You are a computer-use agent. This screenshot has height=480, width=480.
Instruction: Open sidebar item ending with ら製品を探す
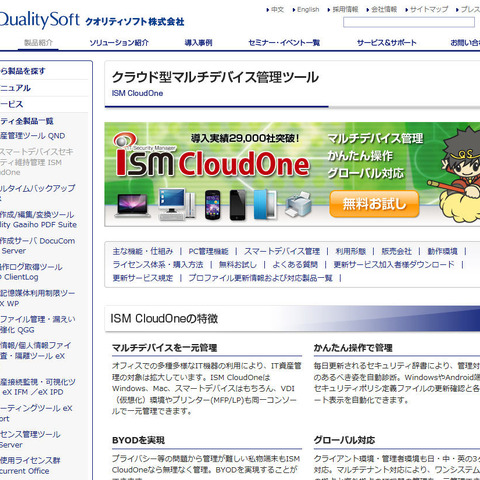click(23, 71)
